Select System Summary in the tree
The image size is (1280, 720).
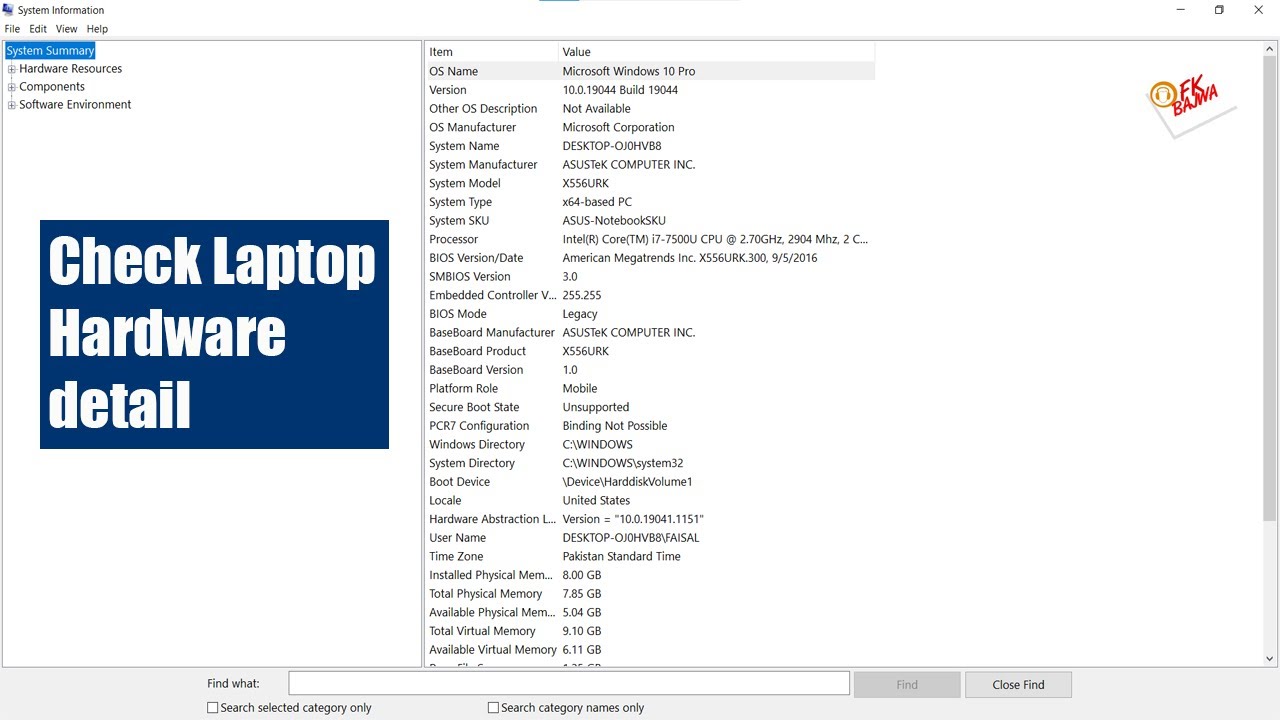tap(50, 51)
